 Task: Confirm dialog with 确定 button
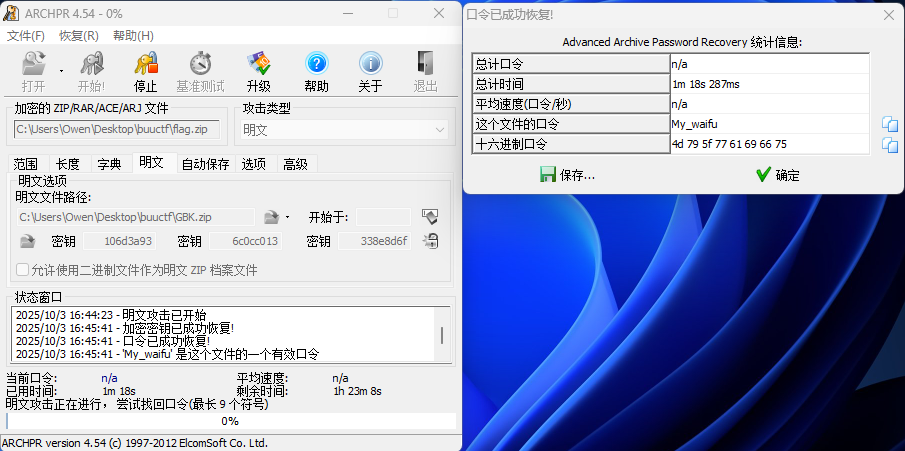coord(777,175)
